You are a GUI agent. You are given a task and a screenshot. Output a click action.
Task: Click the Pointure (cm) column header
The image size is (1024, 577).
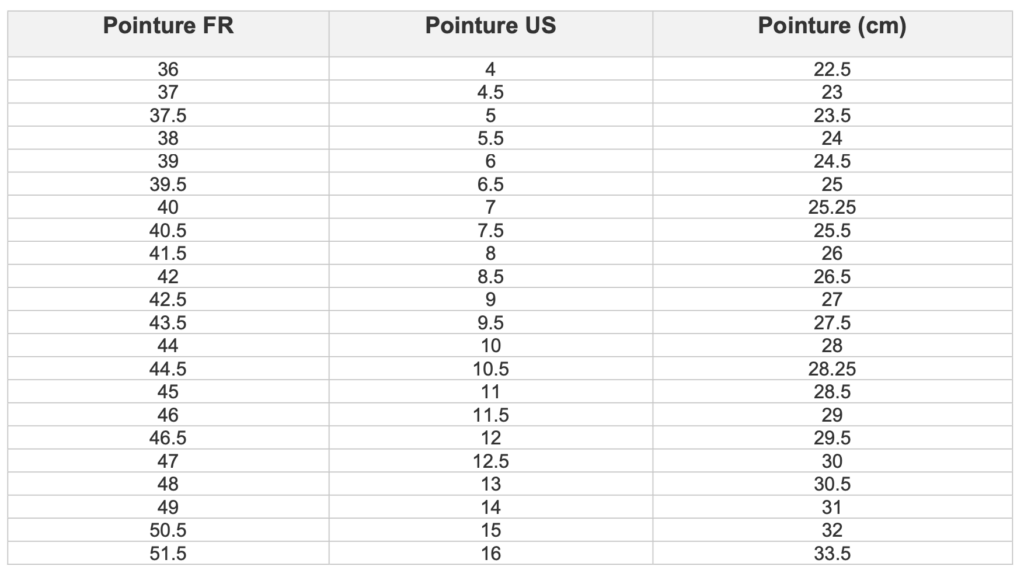[x=832, y=27]
